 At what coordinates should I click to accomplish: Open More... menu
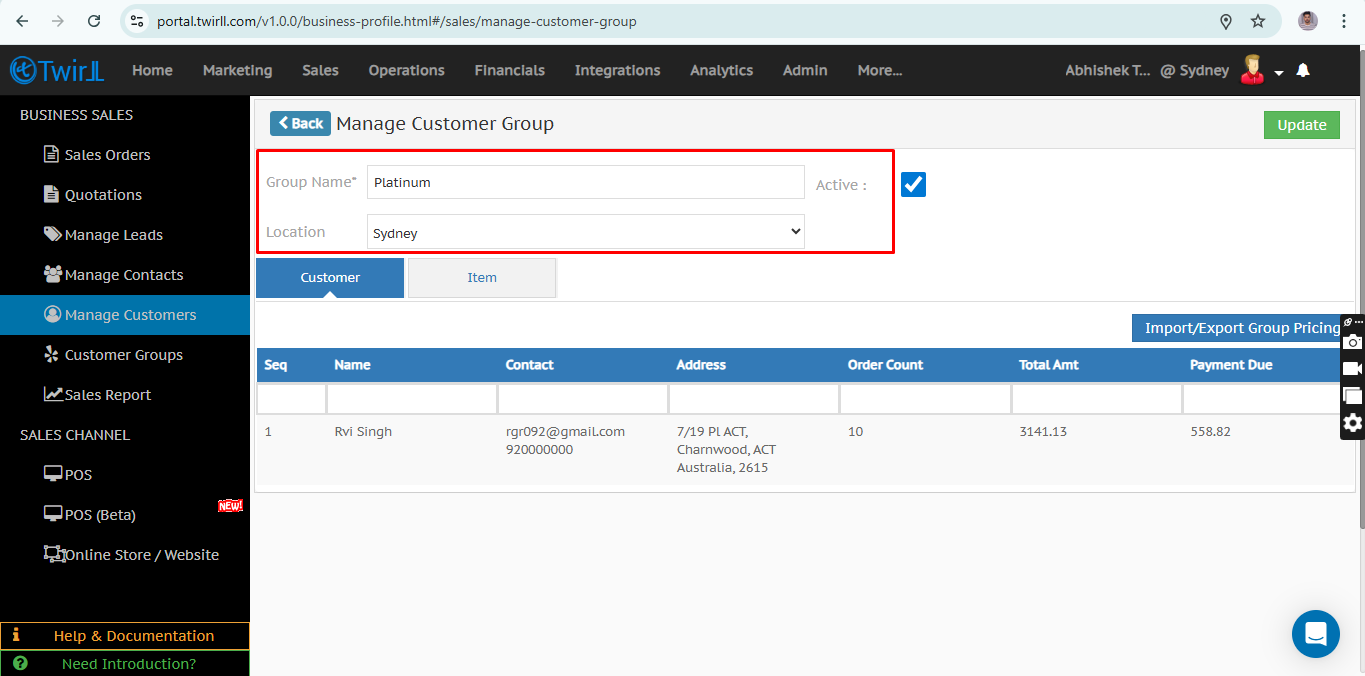pos(880,70)
